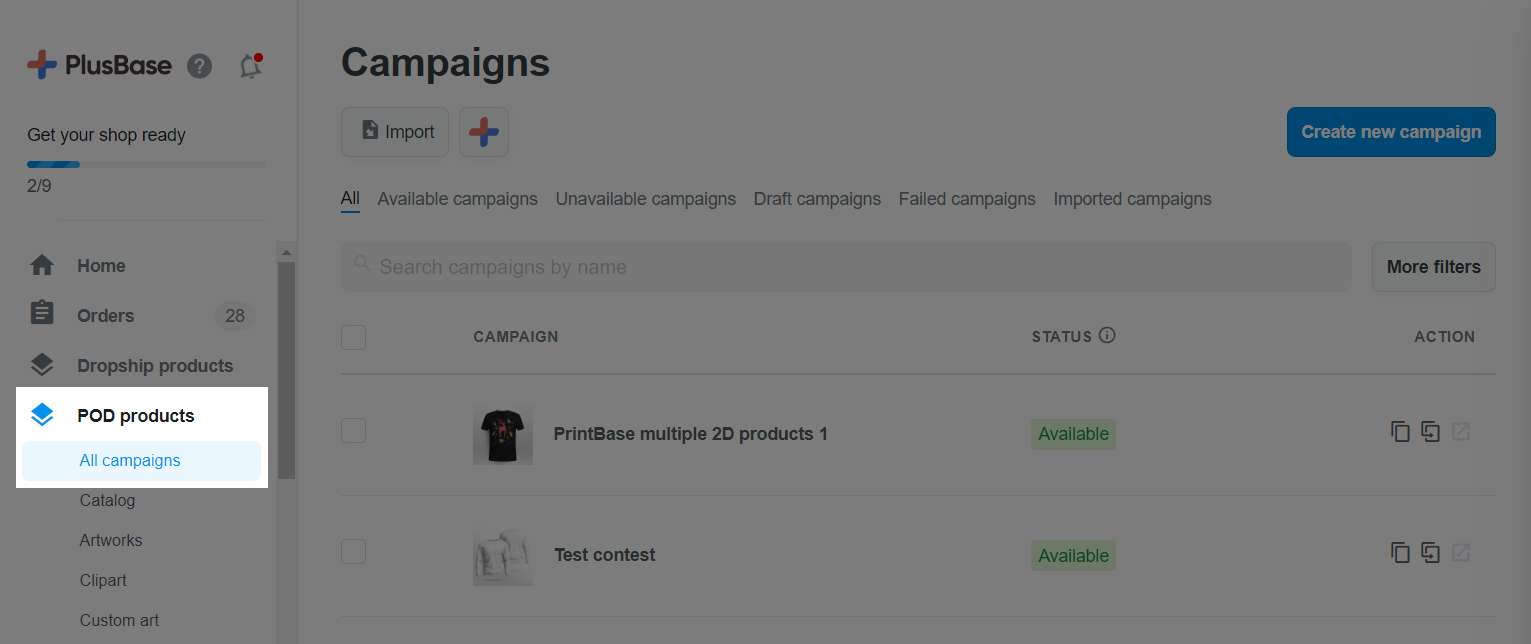This screenshot has width=1531, height=644.
Task: Tick the Test contest campaign checkbox
Action: coord(353,551)
